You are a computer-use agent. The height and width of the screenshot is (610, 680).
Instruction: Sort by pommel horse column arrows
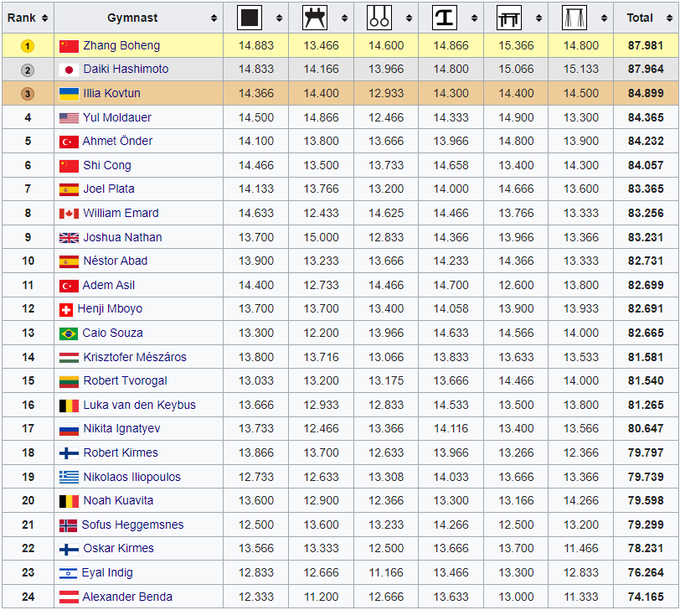[344, 18]
